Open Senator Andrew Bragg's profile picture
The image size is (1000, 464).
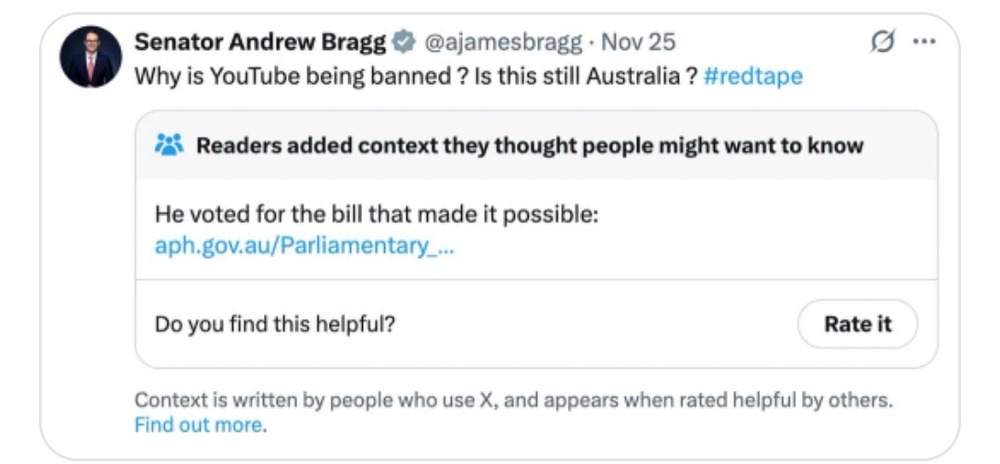(x=90, y=56)
